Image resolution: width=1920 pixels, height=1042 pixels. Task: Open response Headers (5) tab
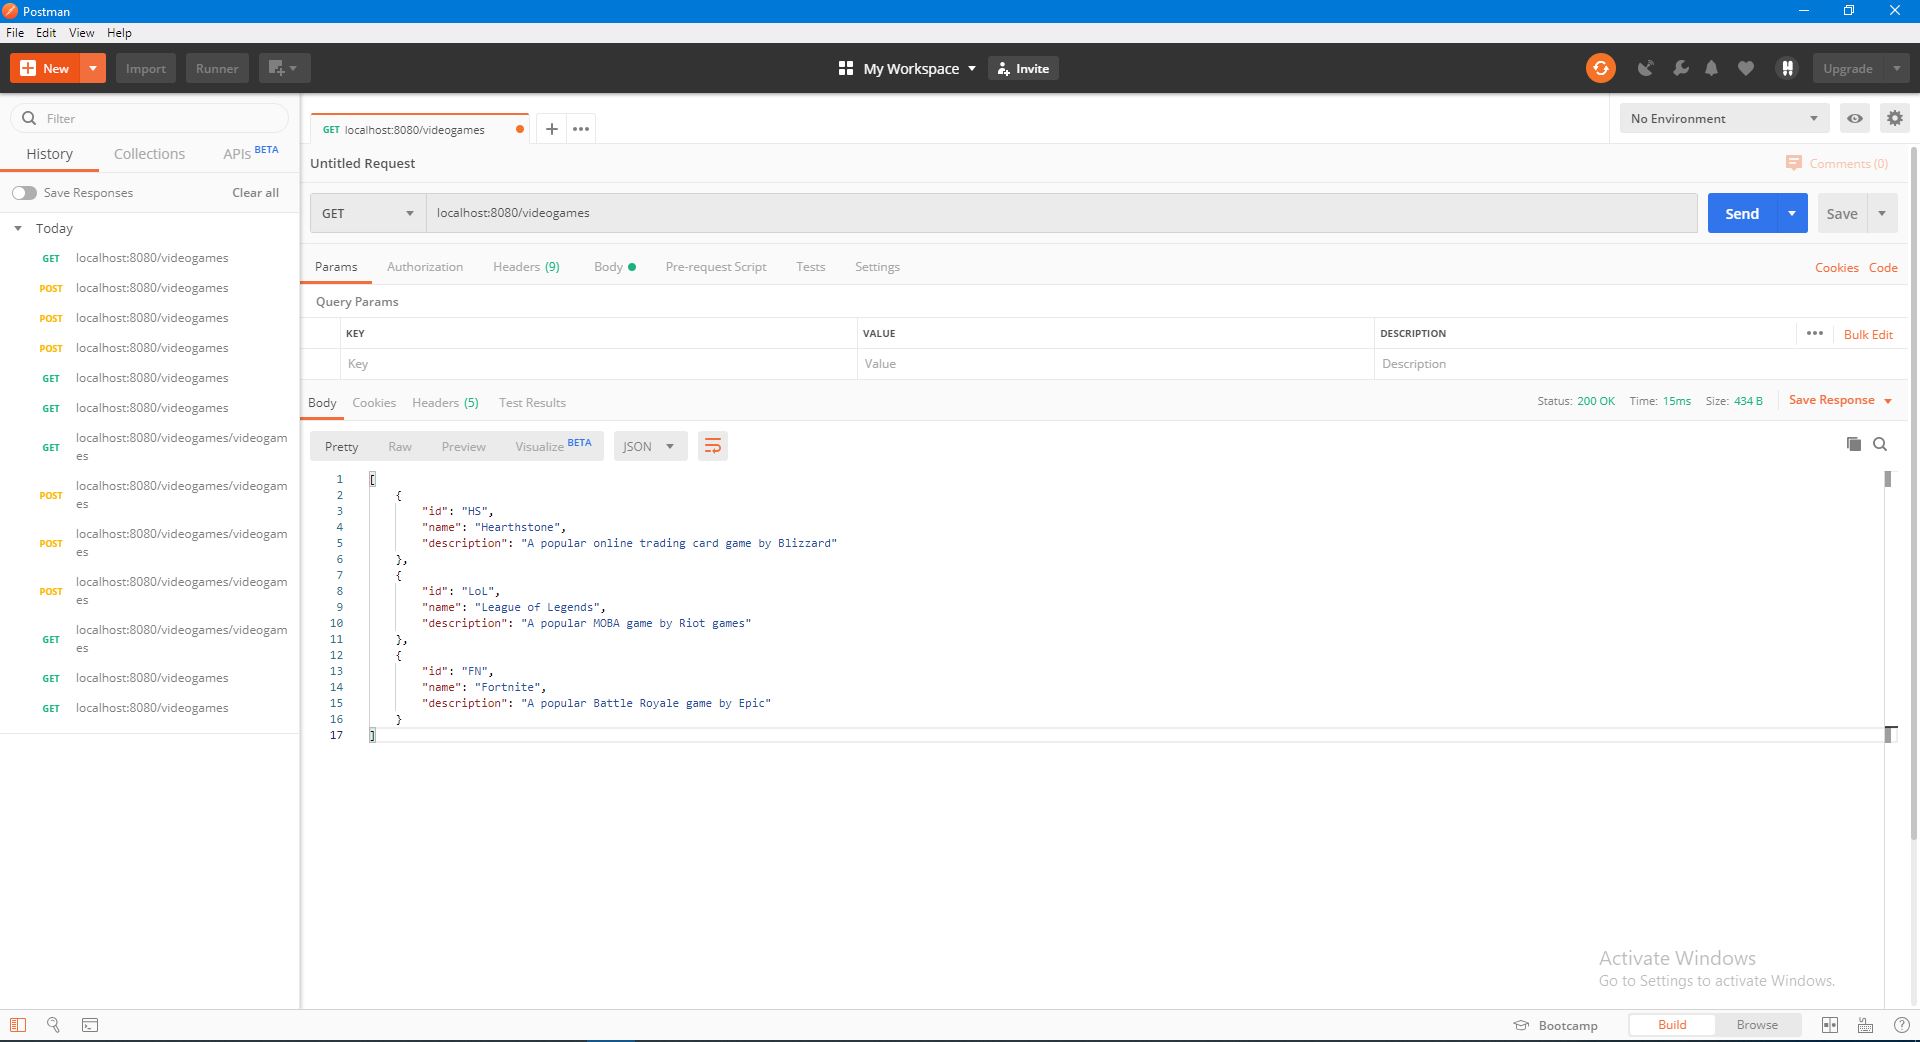point(445,403)
